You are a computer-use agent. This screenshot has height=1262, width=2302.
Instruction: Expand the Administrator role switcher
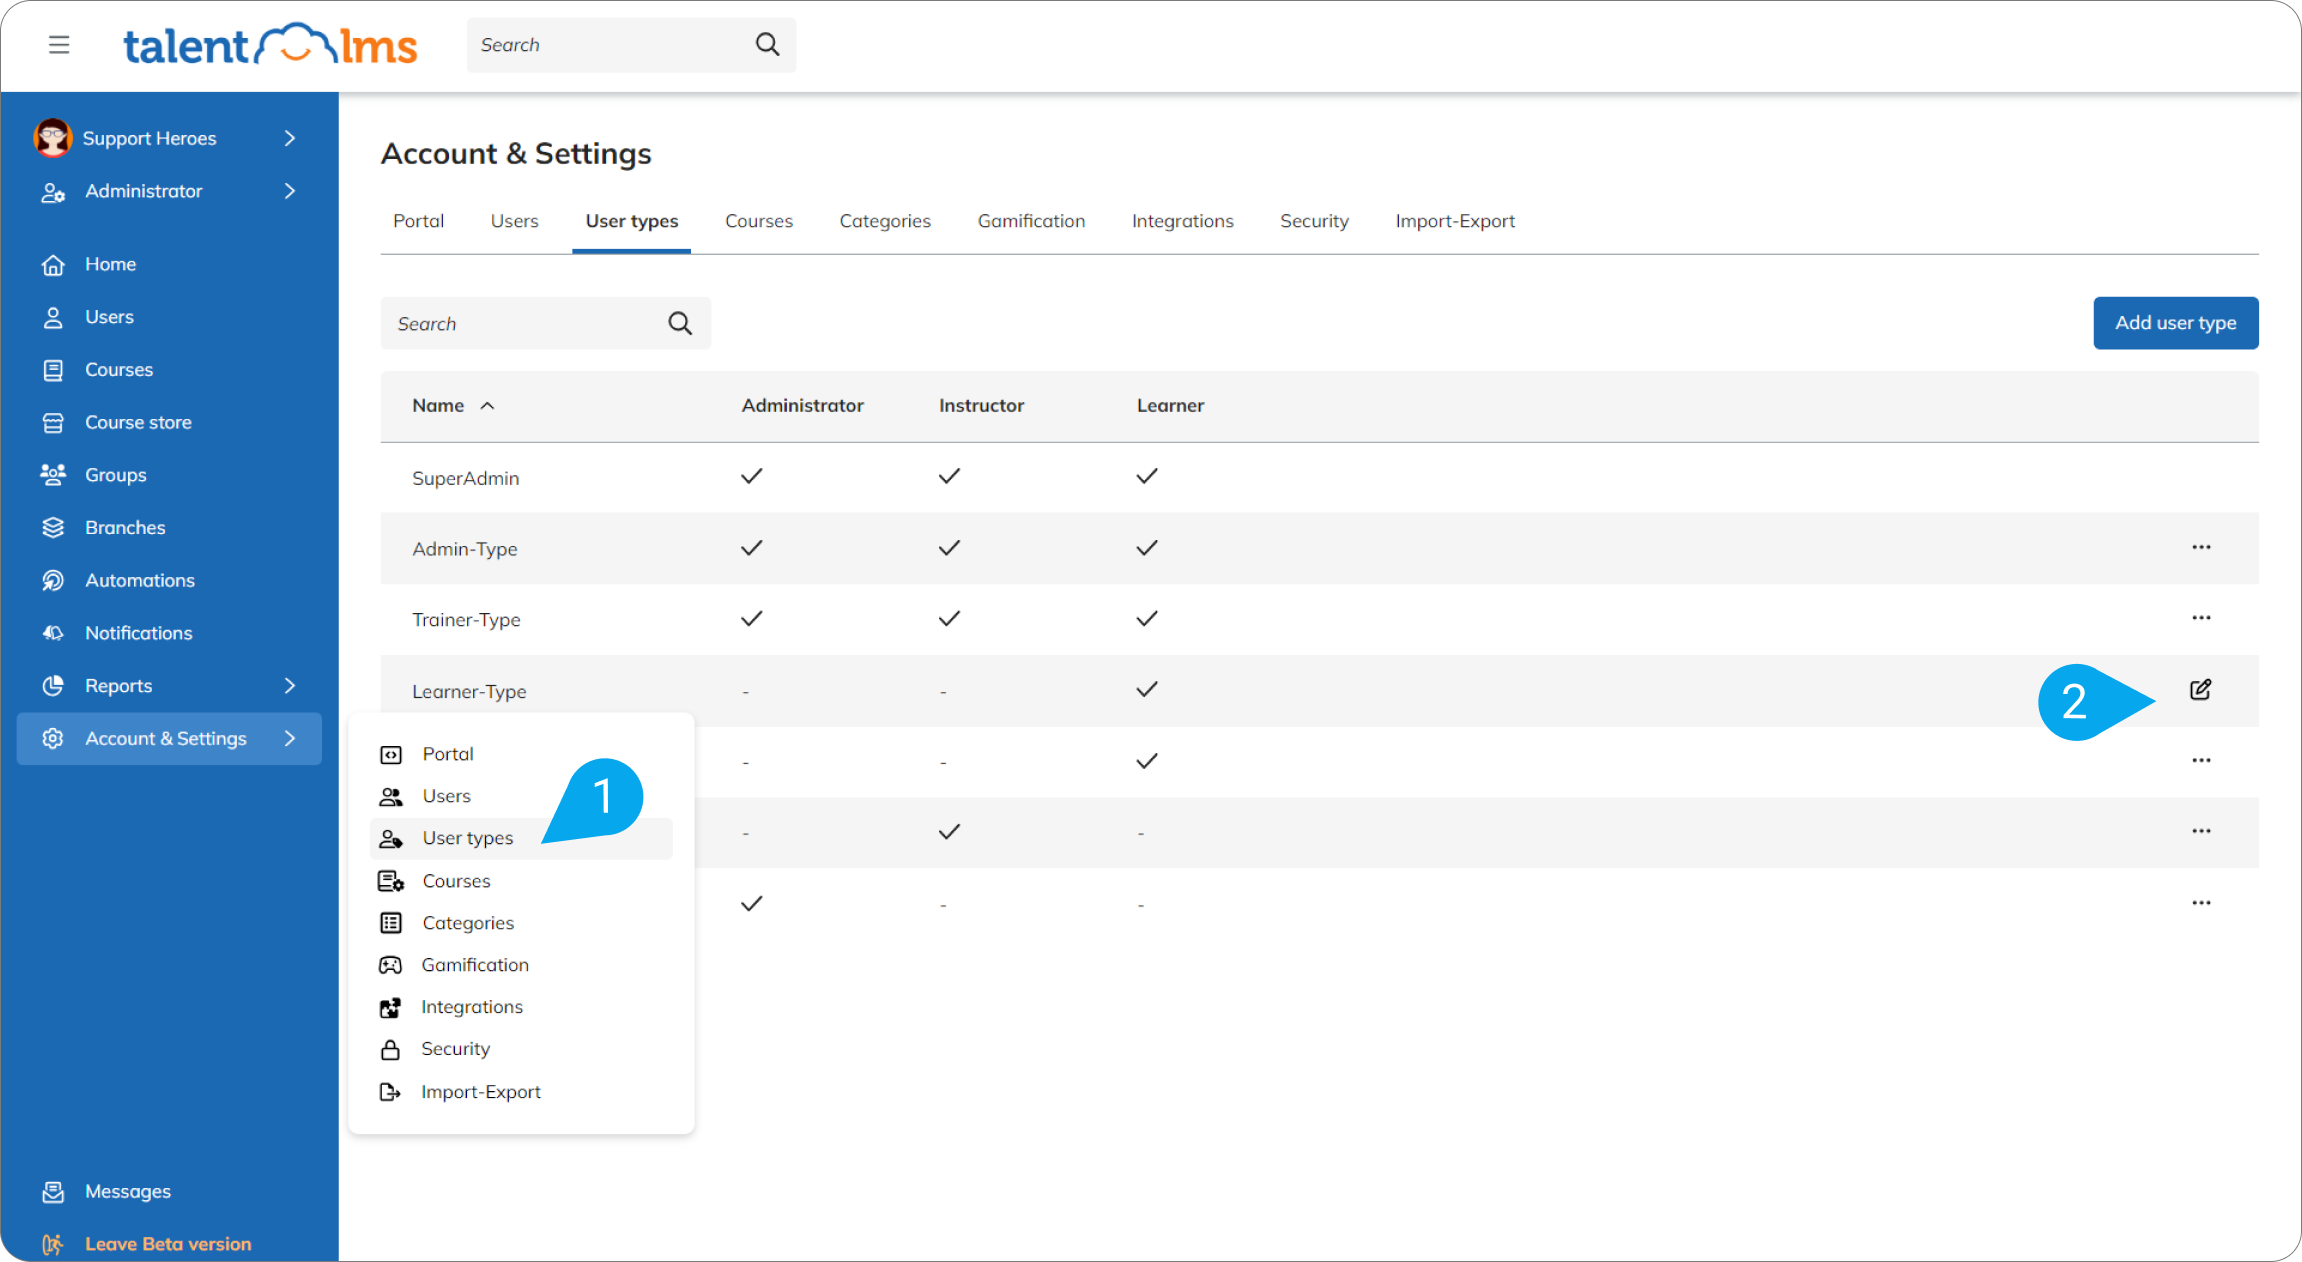[290, 191]
